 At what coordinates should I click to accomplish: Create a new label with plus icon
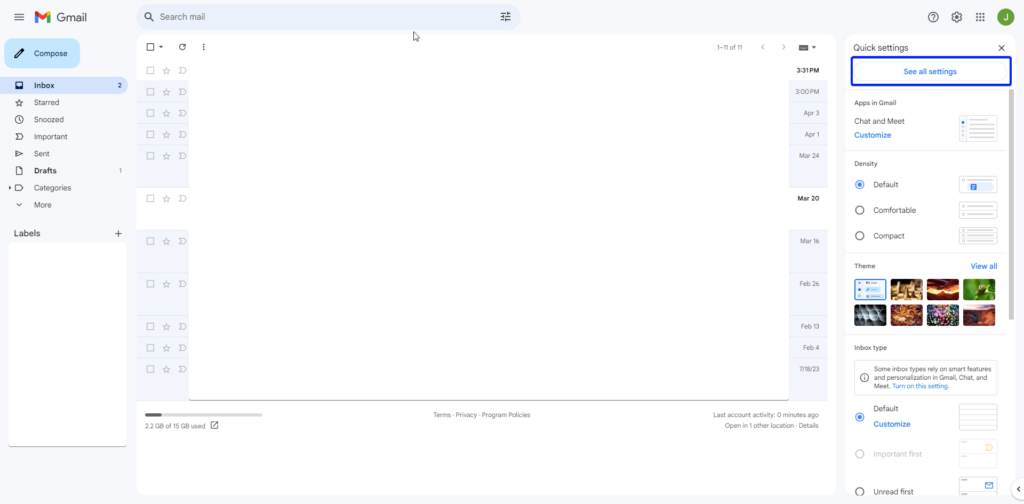coord(118,234)
